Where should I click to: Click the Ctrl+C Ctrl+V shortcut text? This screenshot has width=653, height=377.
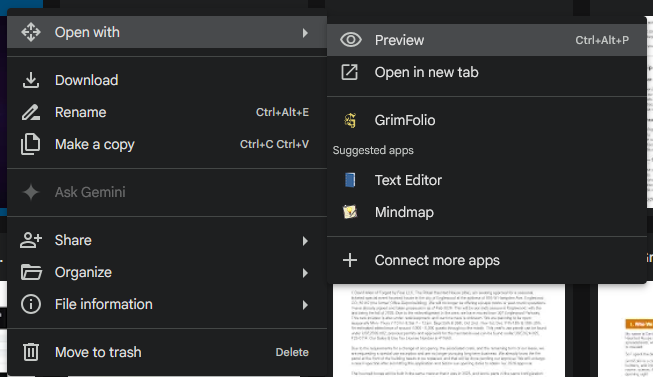point(274,144)
